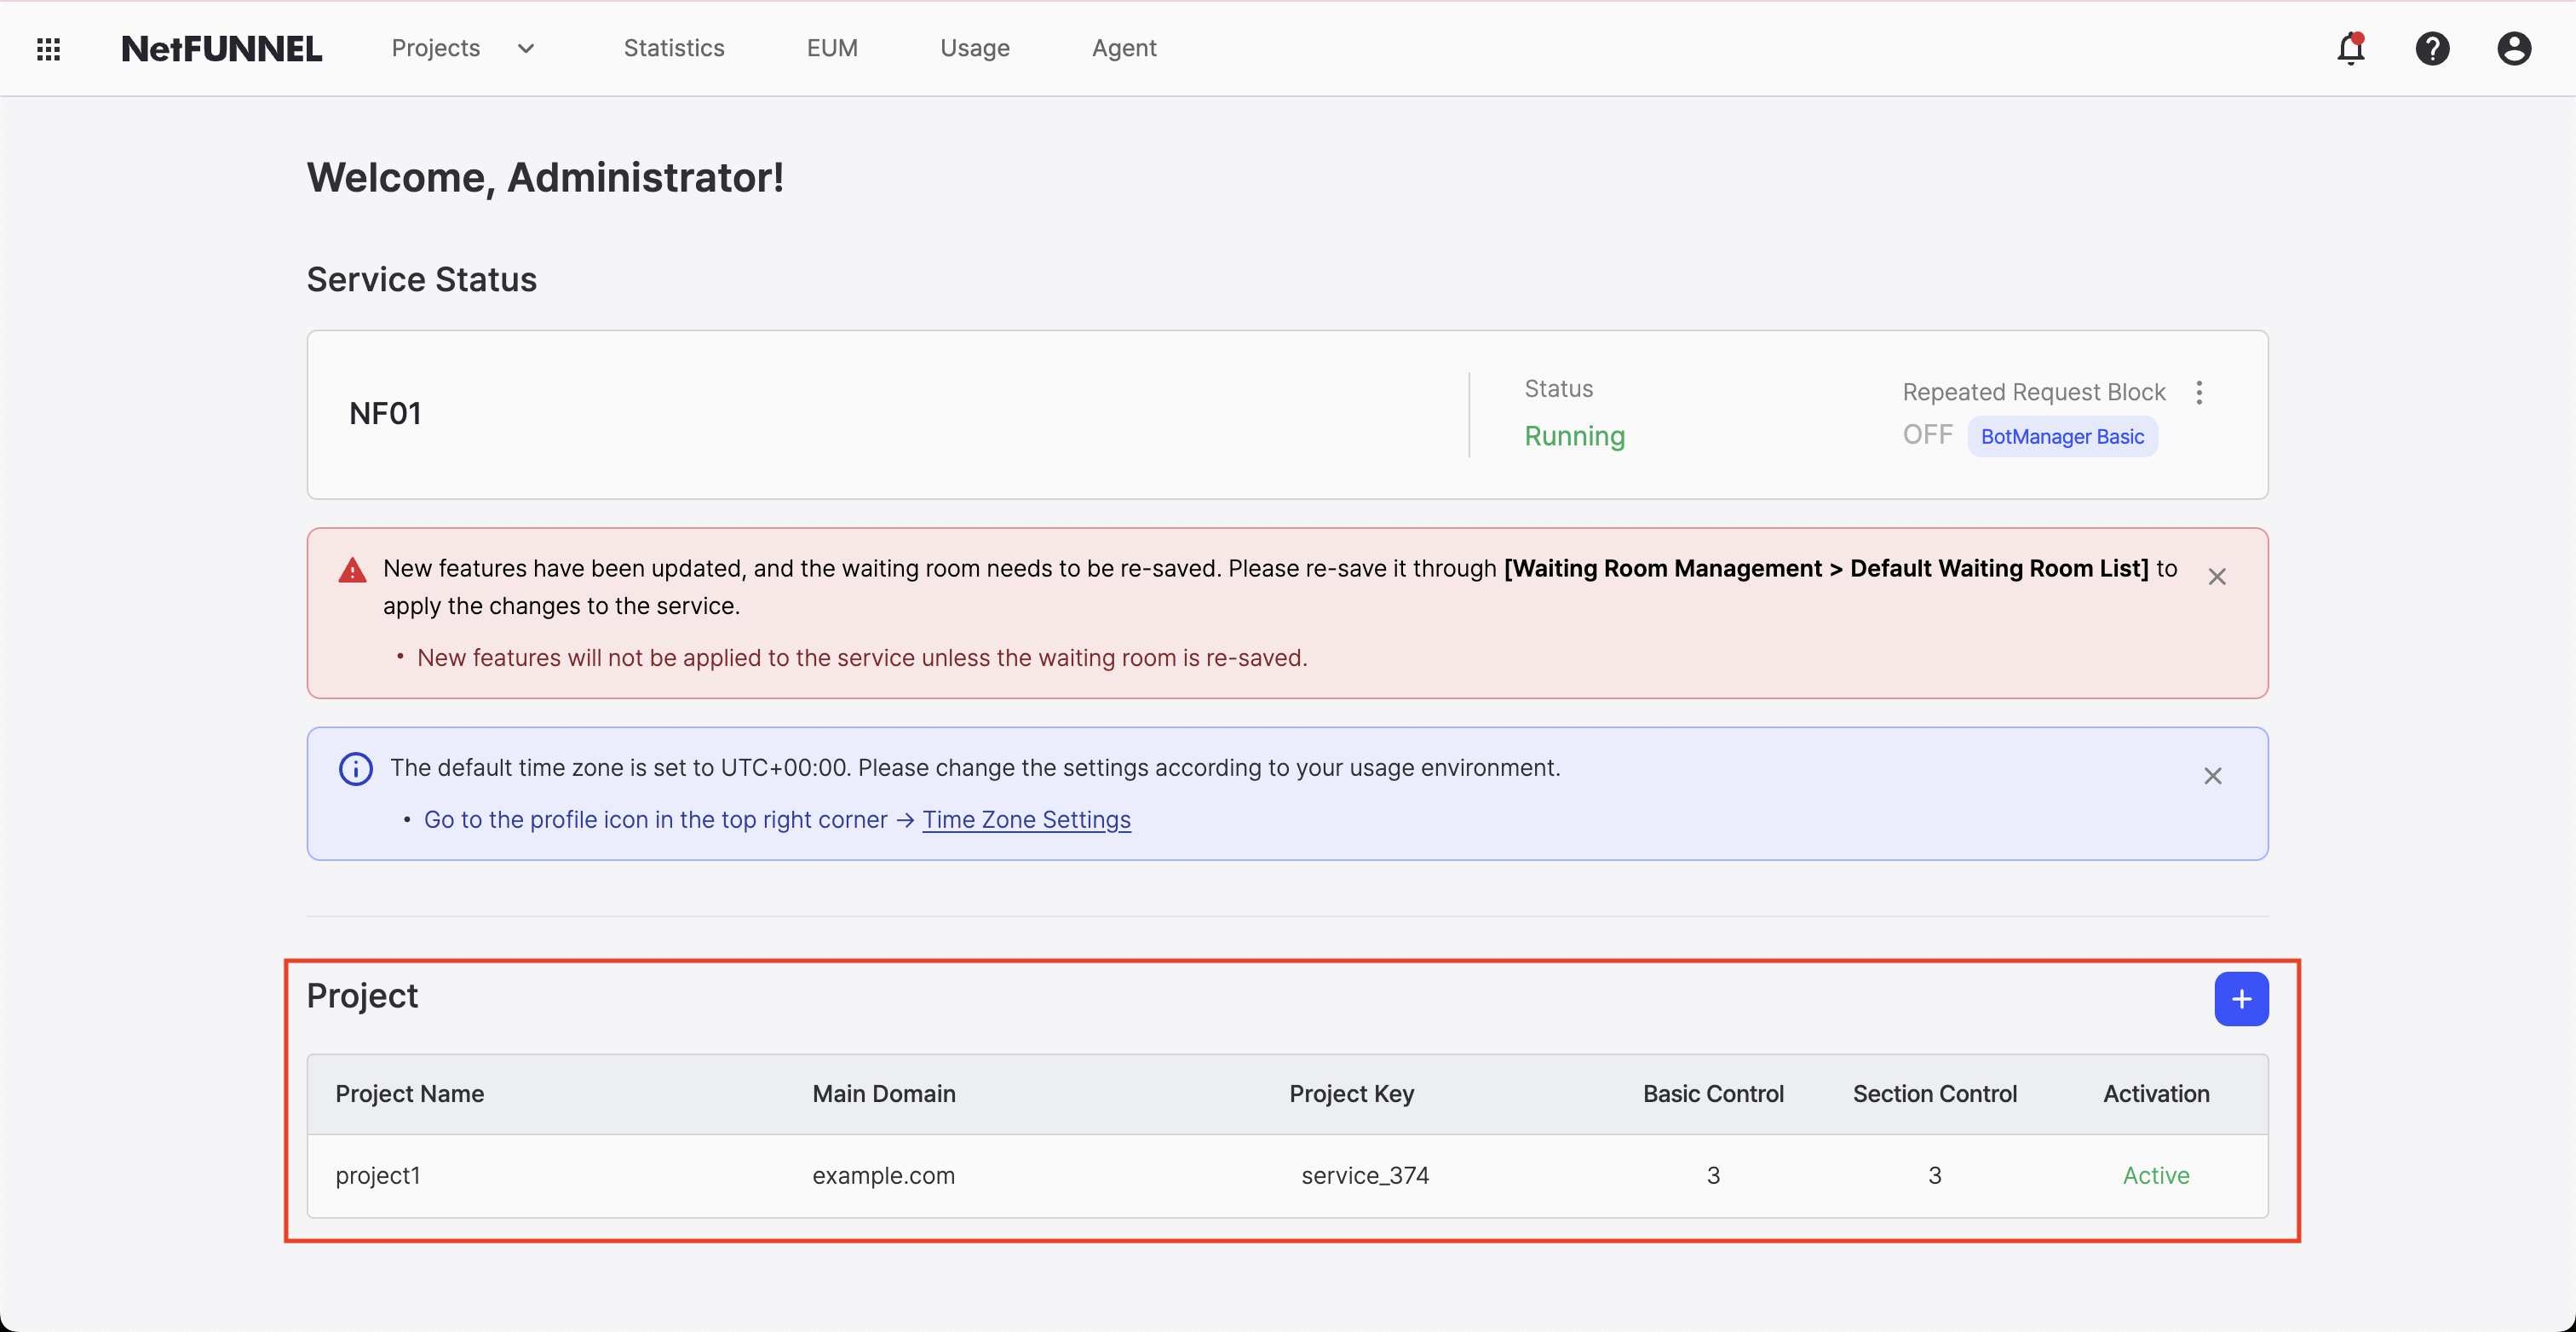Screen dimensions: 2576x1332
Task: Open the EUM menu item
Action: point(832,48)
